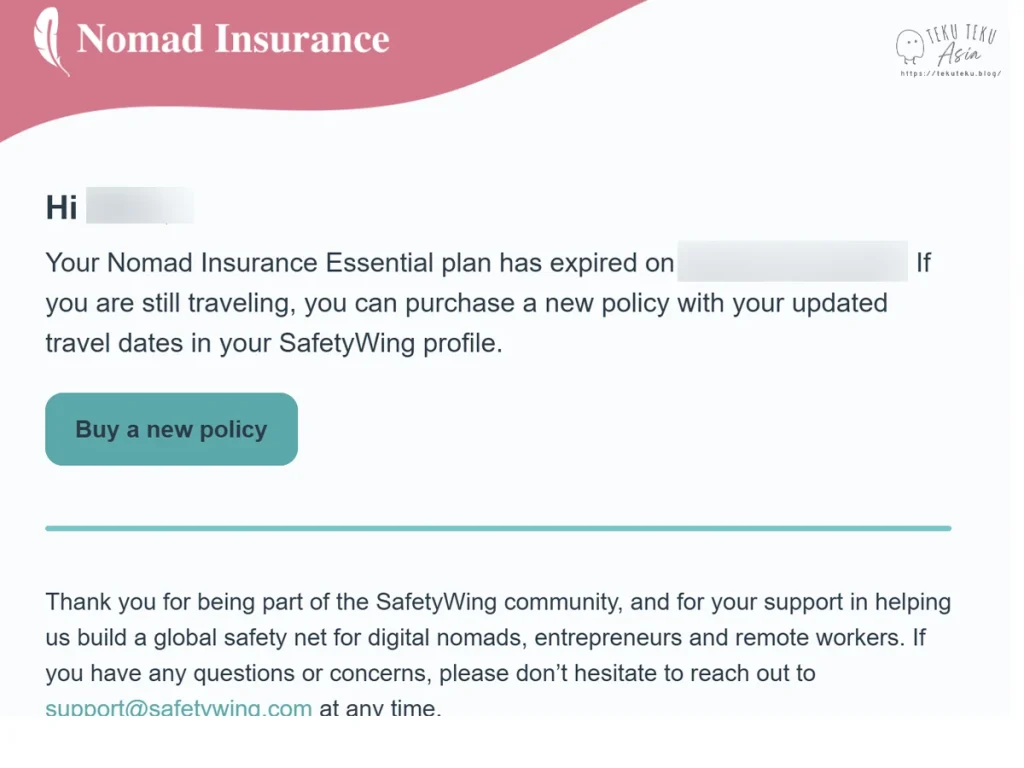Click the blurred expiration date field

coord(792,263)
